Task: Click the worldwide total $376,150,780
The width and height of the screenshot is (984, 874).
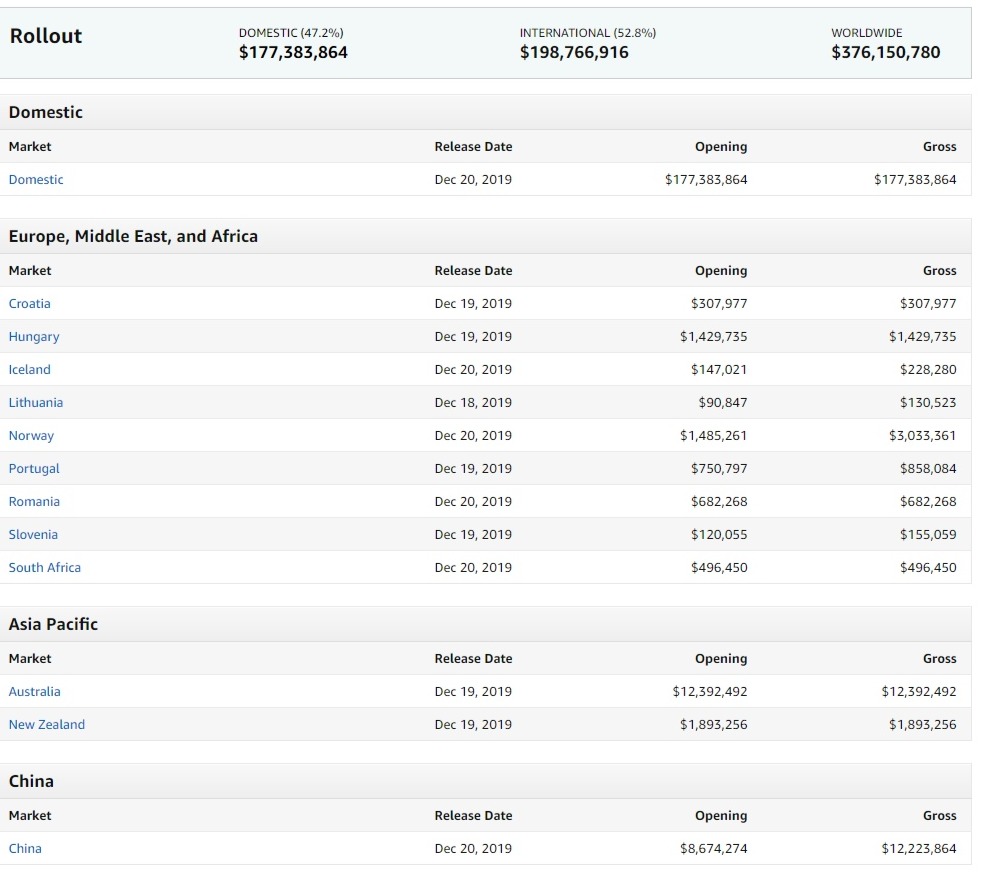Action: coord(885,52)
